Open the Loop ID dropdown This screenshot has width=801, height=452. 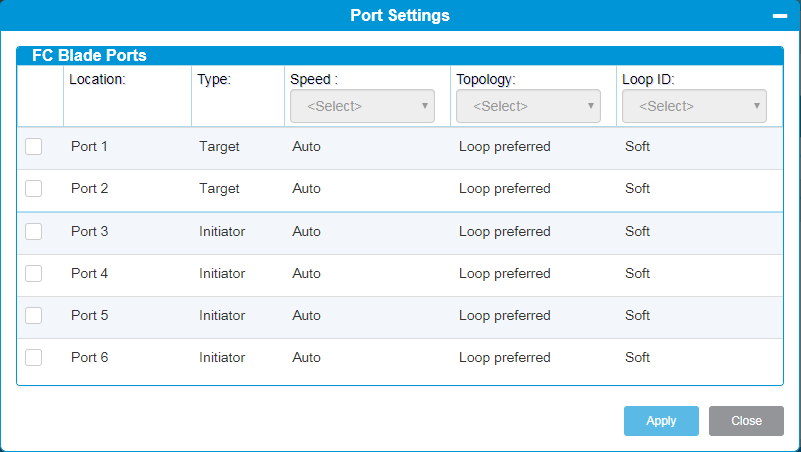point(694,106)
